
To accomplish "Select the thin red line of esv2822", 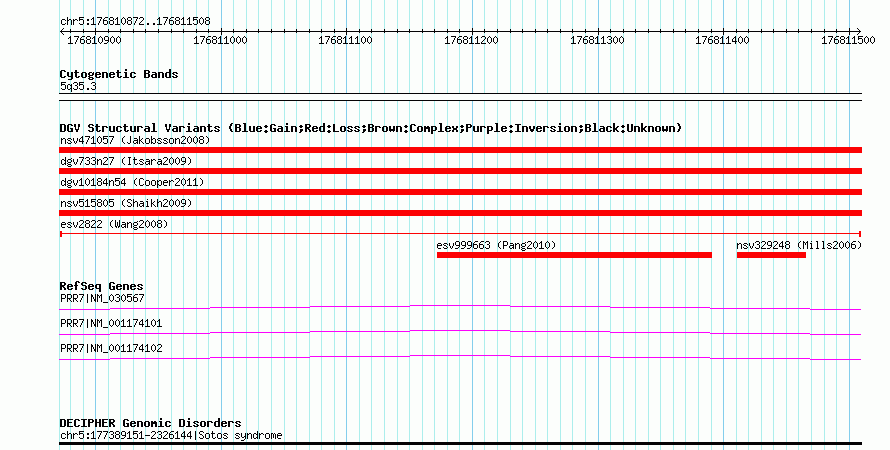I will pyautogui.click(x=460, y=233).
